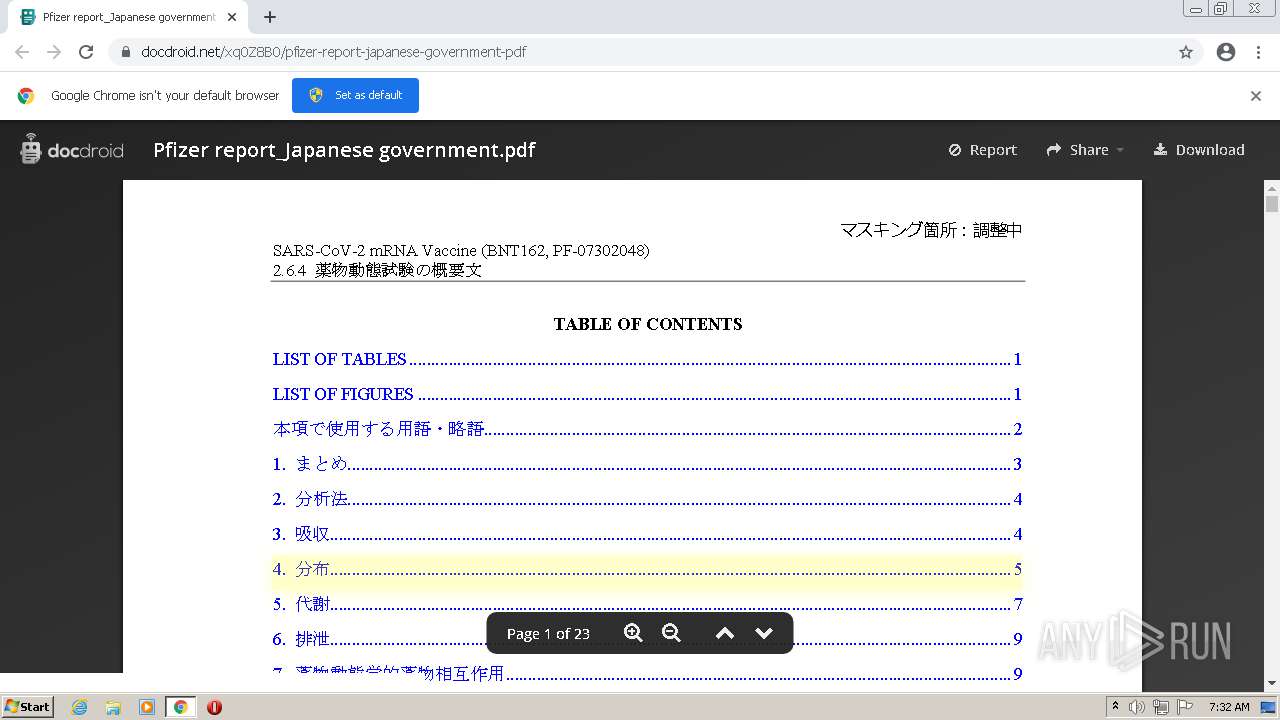Go to previous page with up chevron
1280x720 pixels.
[725, 633]
